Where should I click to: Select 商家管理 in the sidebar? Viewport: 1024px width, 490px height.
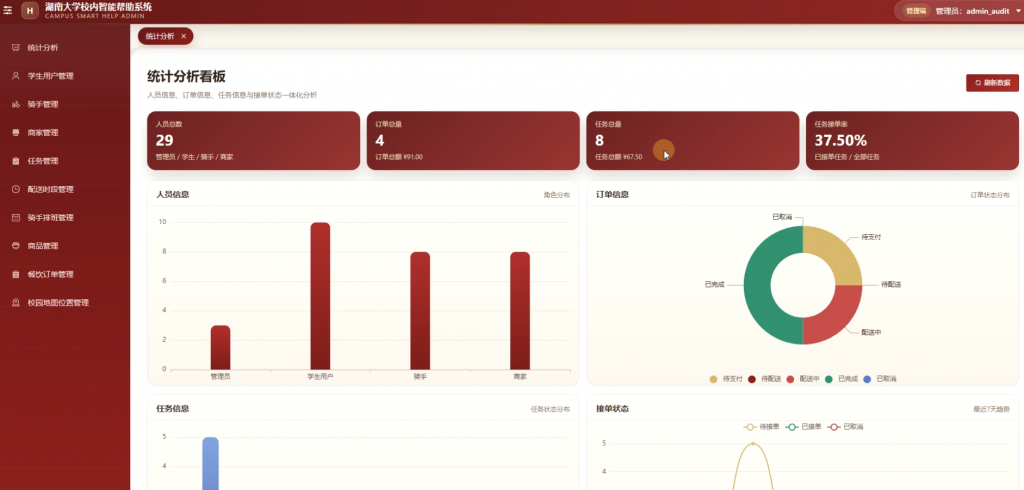click(65, 133)
